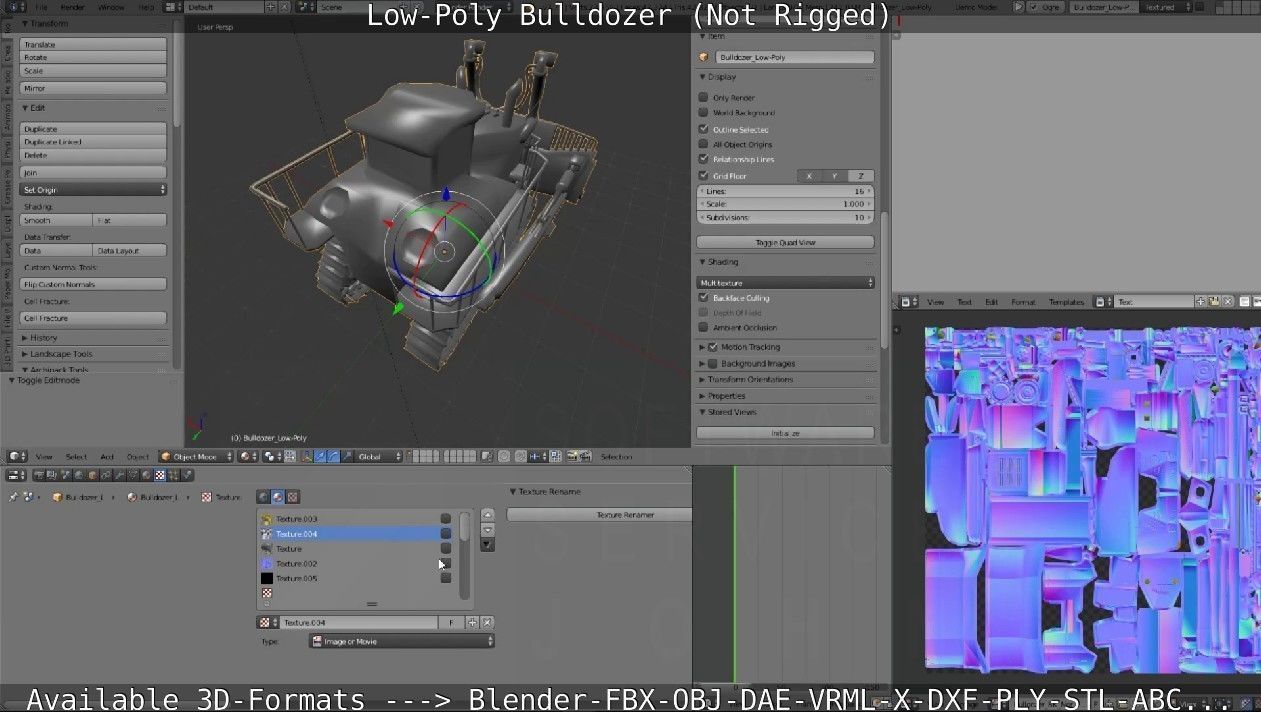This screenshot has height=712, width=1261.
Task: Select the Texture properties tab icon
Action: 161,475
